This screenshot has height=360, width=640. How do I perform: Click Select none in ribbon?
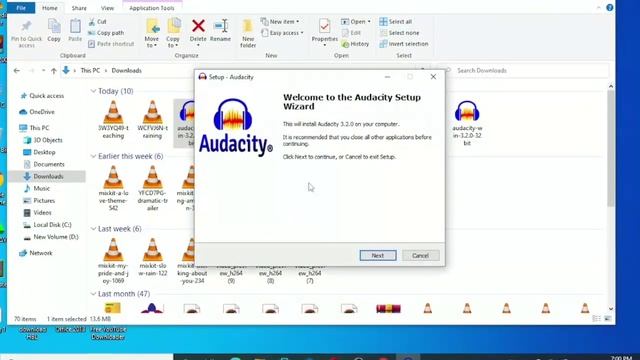[399, 33]
